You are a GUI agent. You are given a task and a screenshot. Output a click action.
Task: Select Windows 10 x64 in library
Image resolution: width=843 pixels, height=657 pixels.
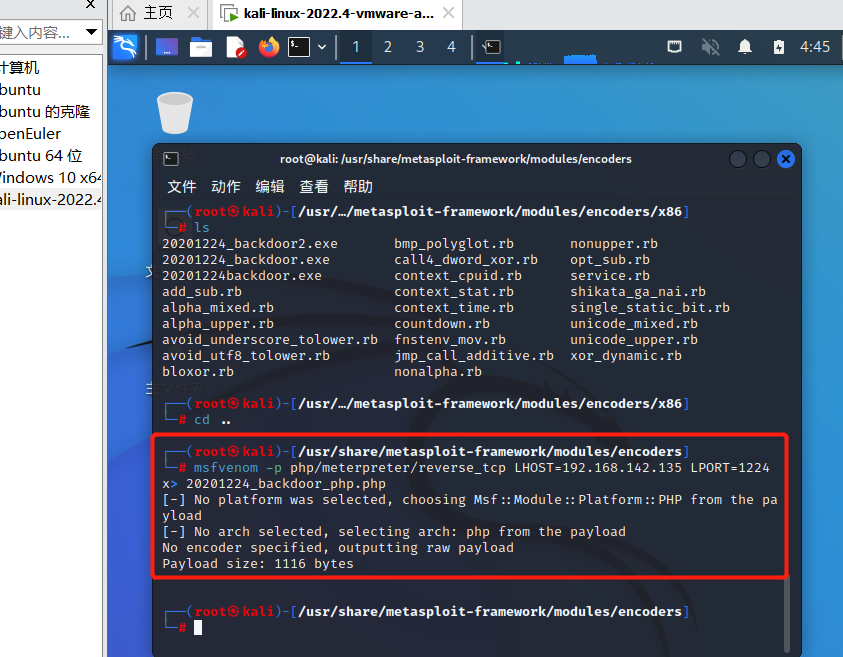coord(51,177)
